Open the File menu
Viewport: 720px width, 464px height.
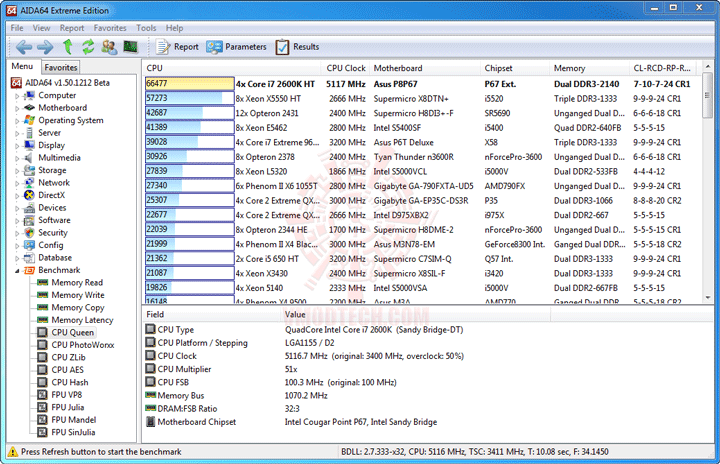17,28
